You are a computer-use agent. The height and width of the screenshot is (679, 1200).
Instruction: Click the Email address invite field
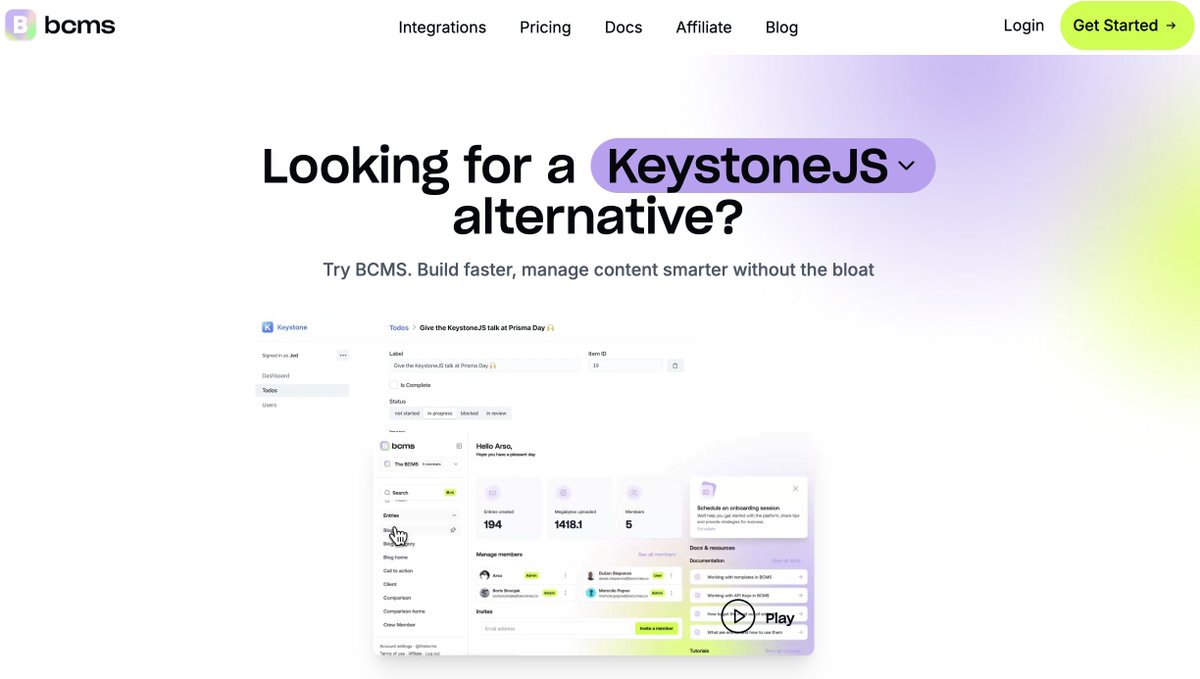(x=555, y=629)
